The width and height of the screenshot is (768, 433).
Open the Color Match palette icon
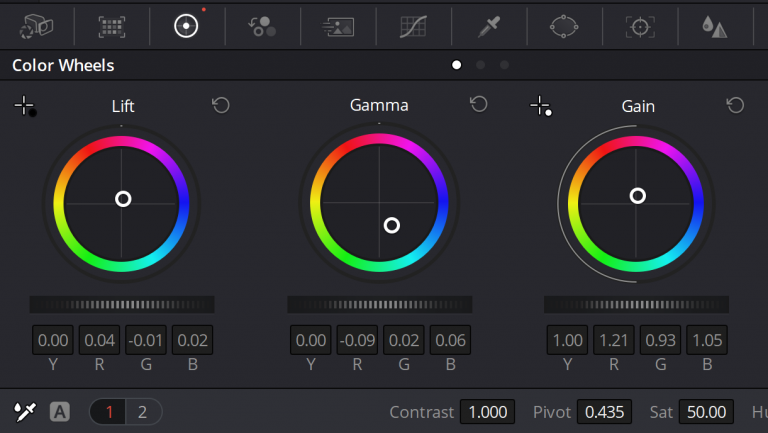point(112,27)
